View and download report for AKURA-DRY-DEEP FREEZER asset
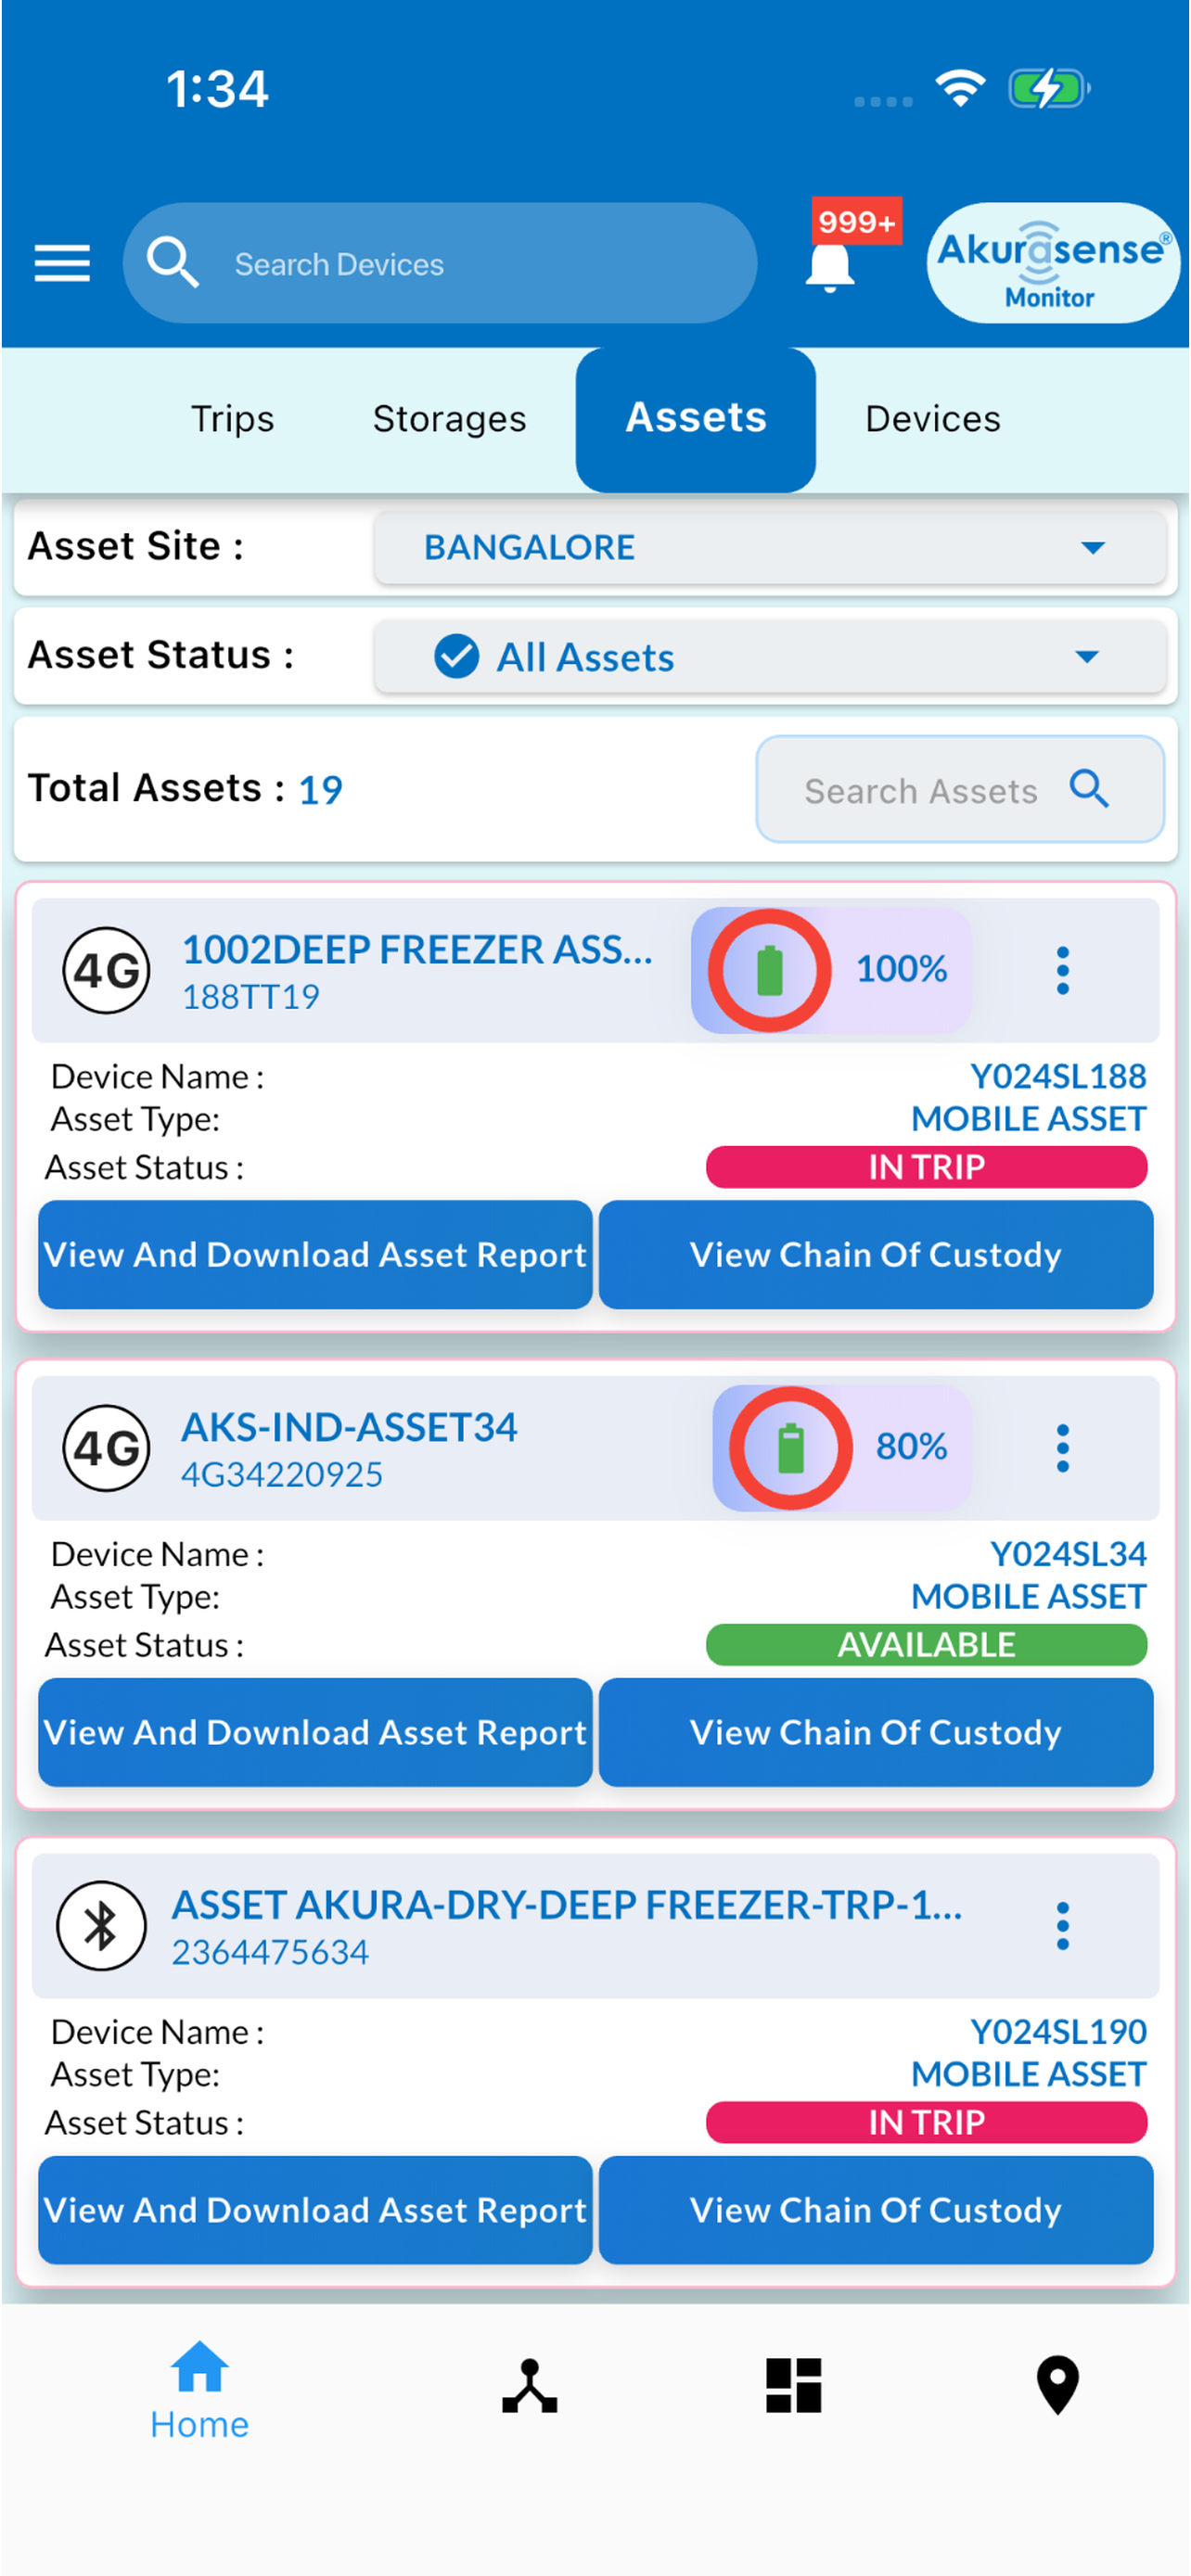This screenshot has width=1191, height=2576. point(315,2211)
